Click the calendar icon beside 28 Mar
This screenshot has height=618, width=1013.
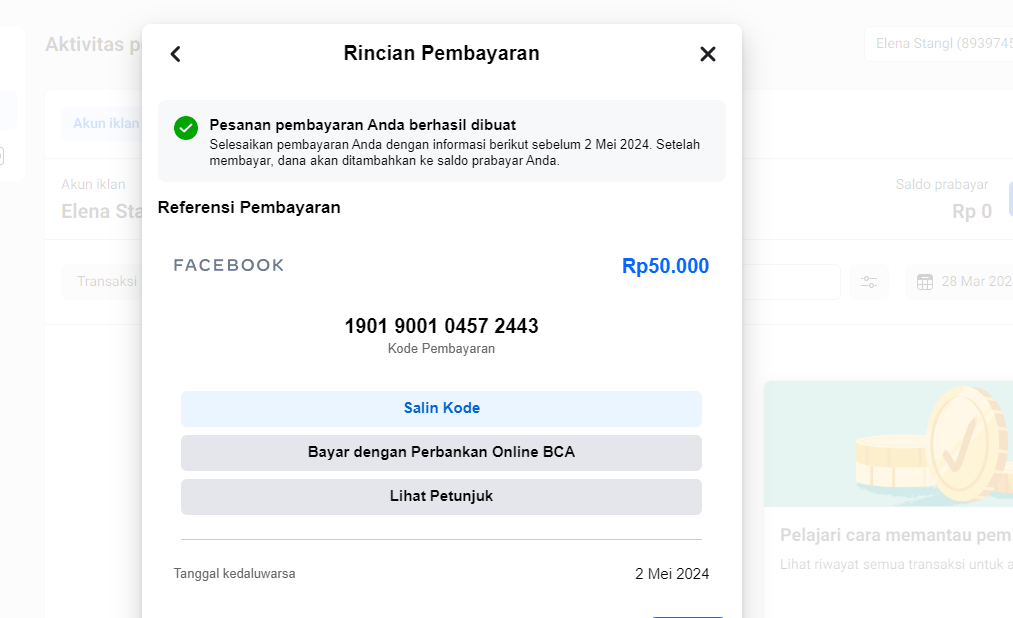[x=925, y=282]
